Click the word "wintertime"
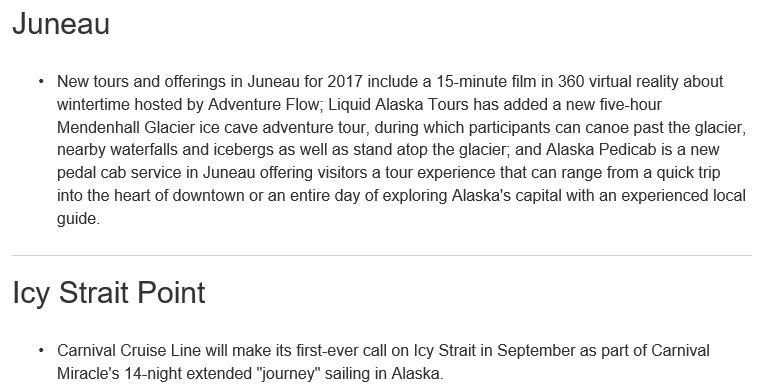Viewport: 760px width, 391px height. coord(94,105)
